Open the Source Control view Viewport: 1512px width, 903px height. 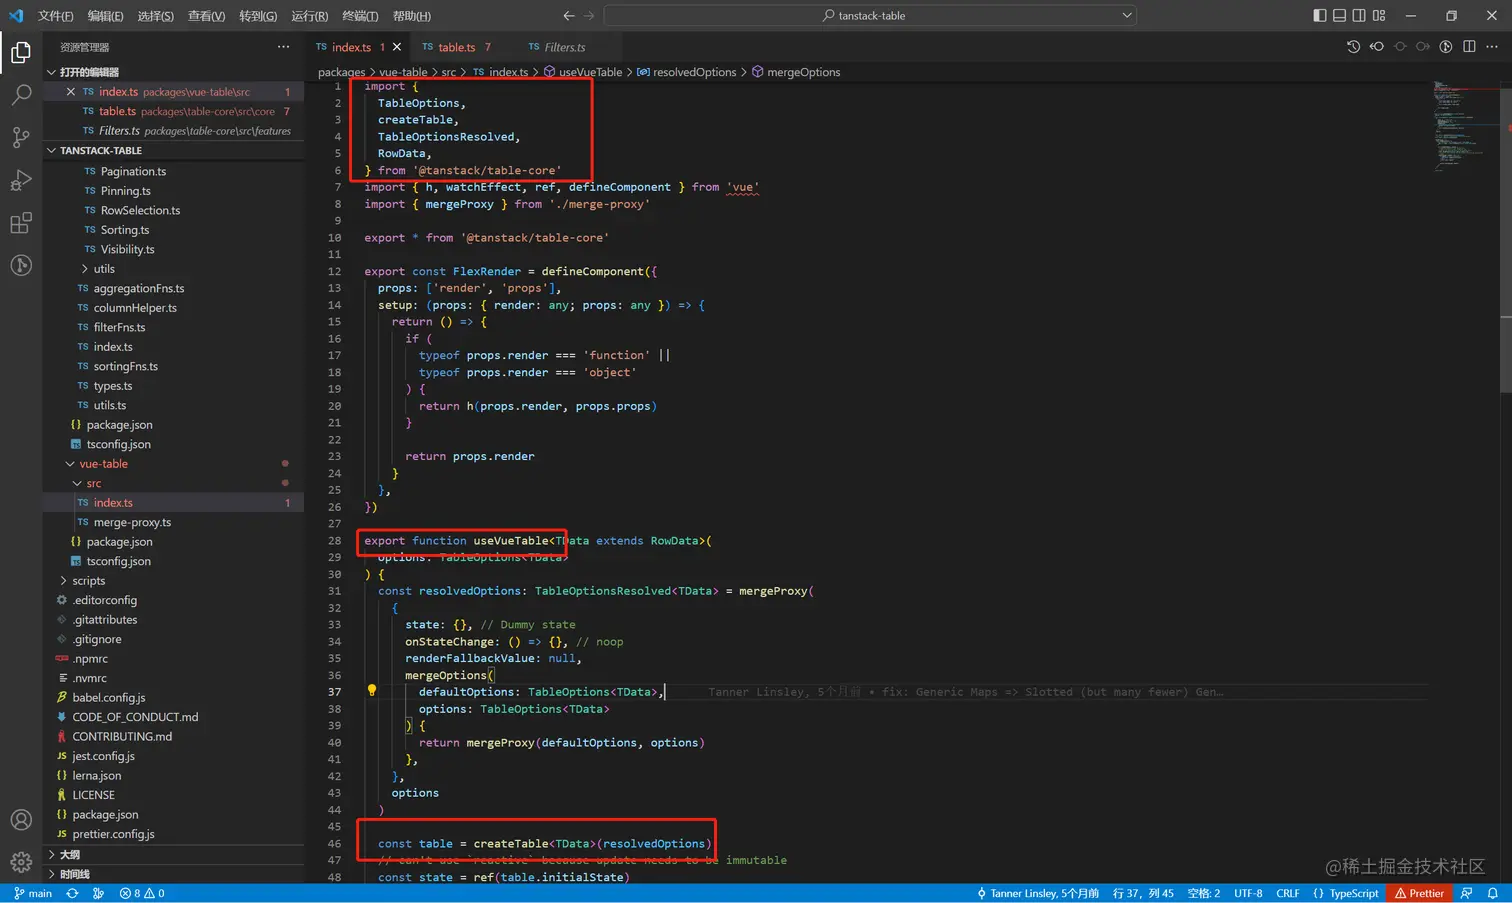(x=21, y=138)
